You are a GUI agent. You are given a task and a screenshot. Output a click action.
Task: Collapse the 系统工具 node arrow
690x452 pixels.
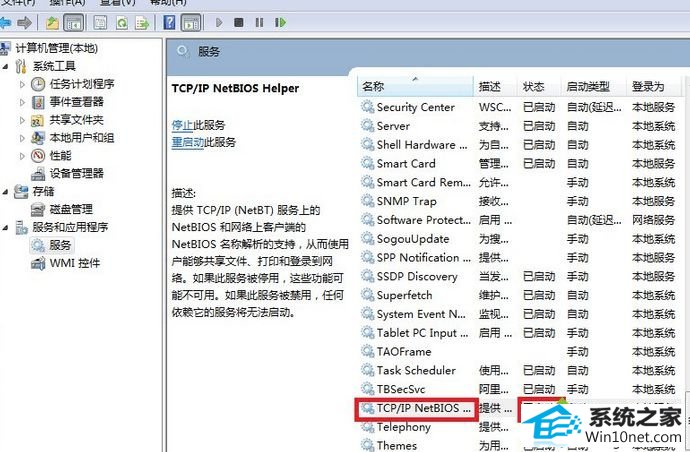coord(6,66)
